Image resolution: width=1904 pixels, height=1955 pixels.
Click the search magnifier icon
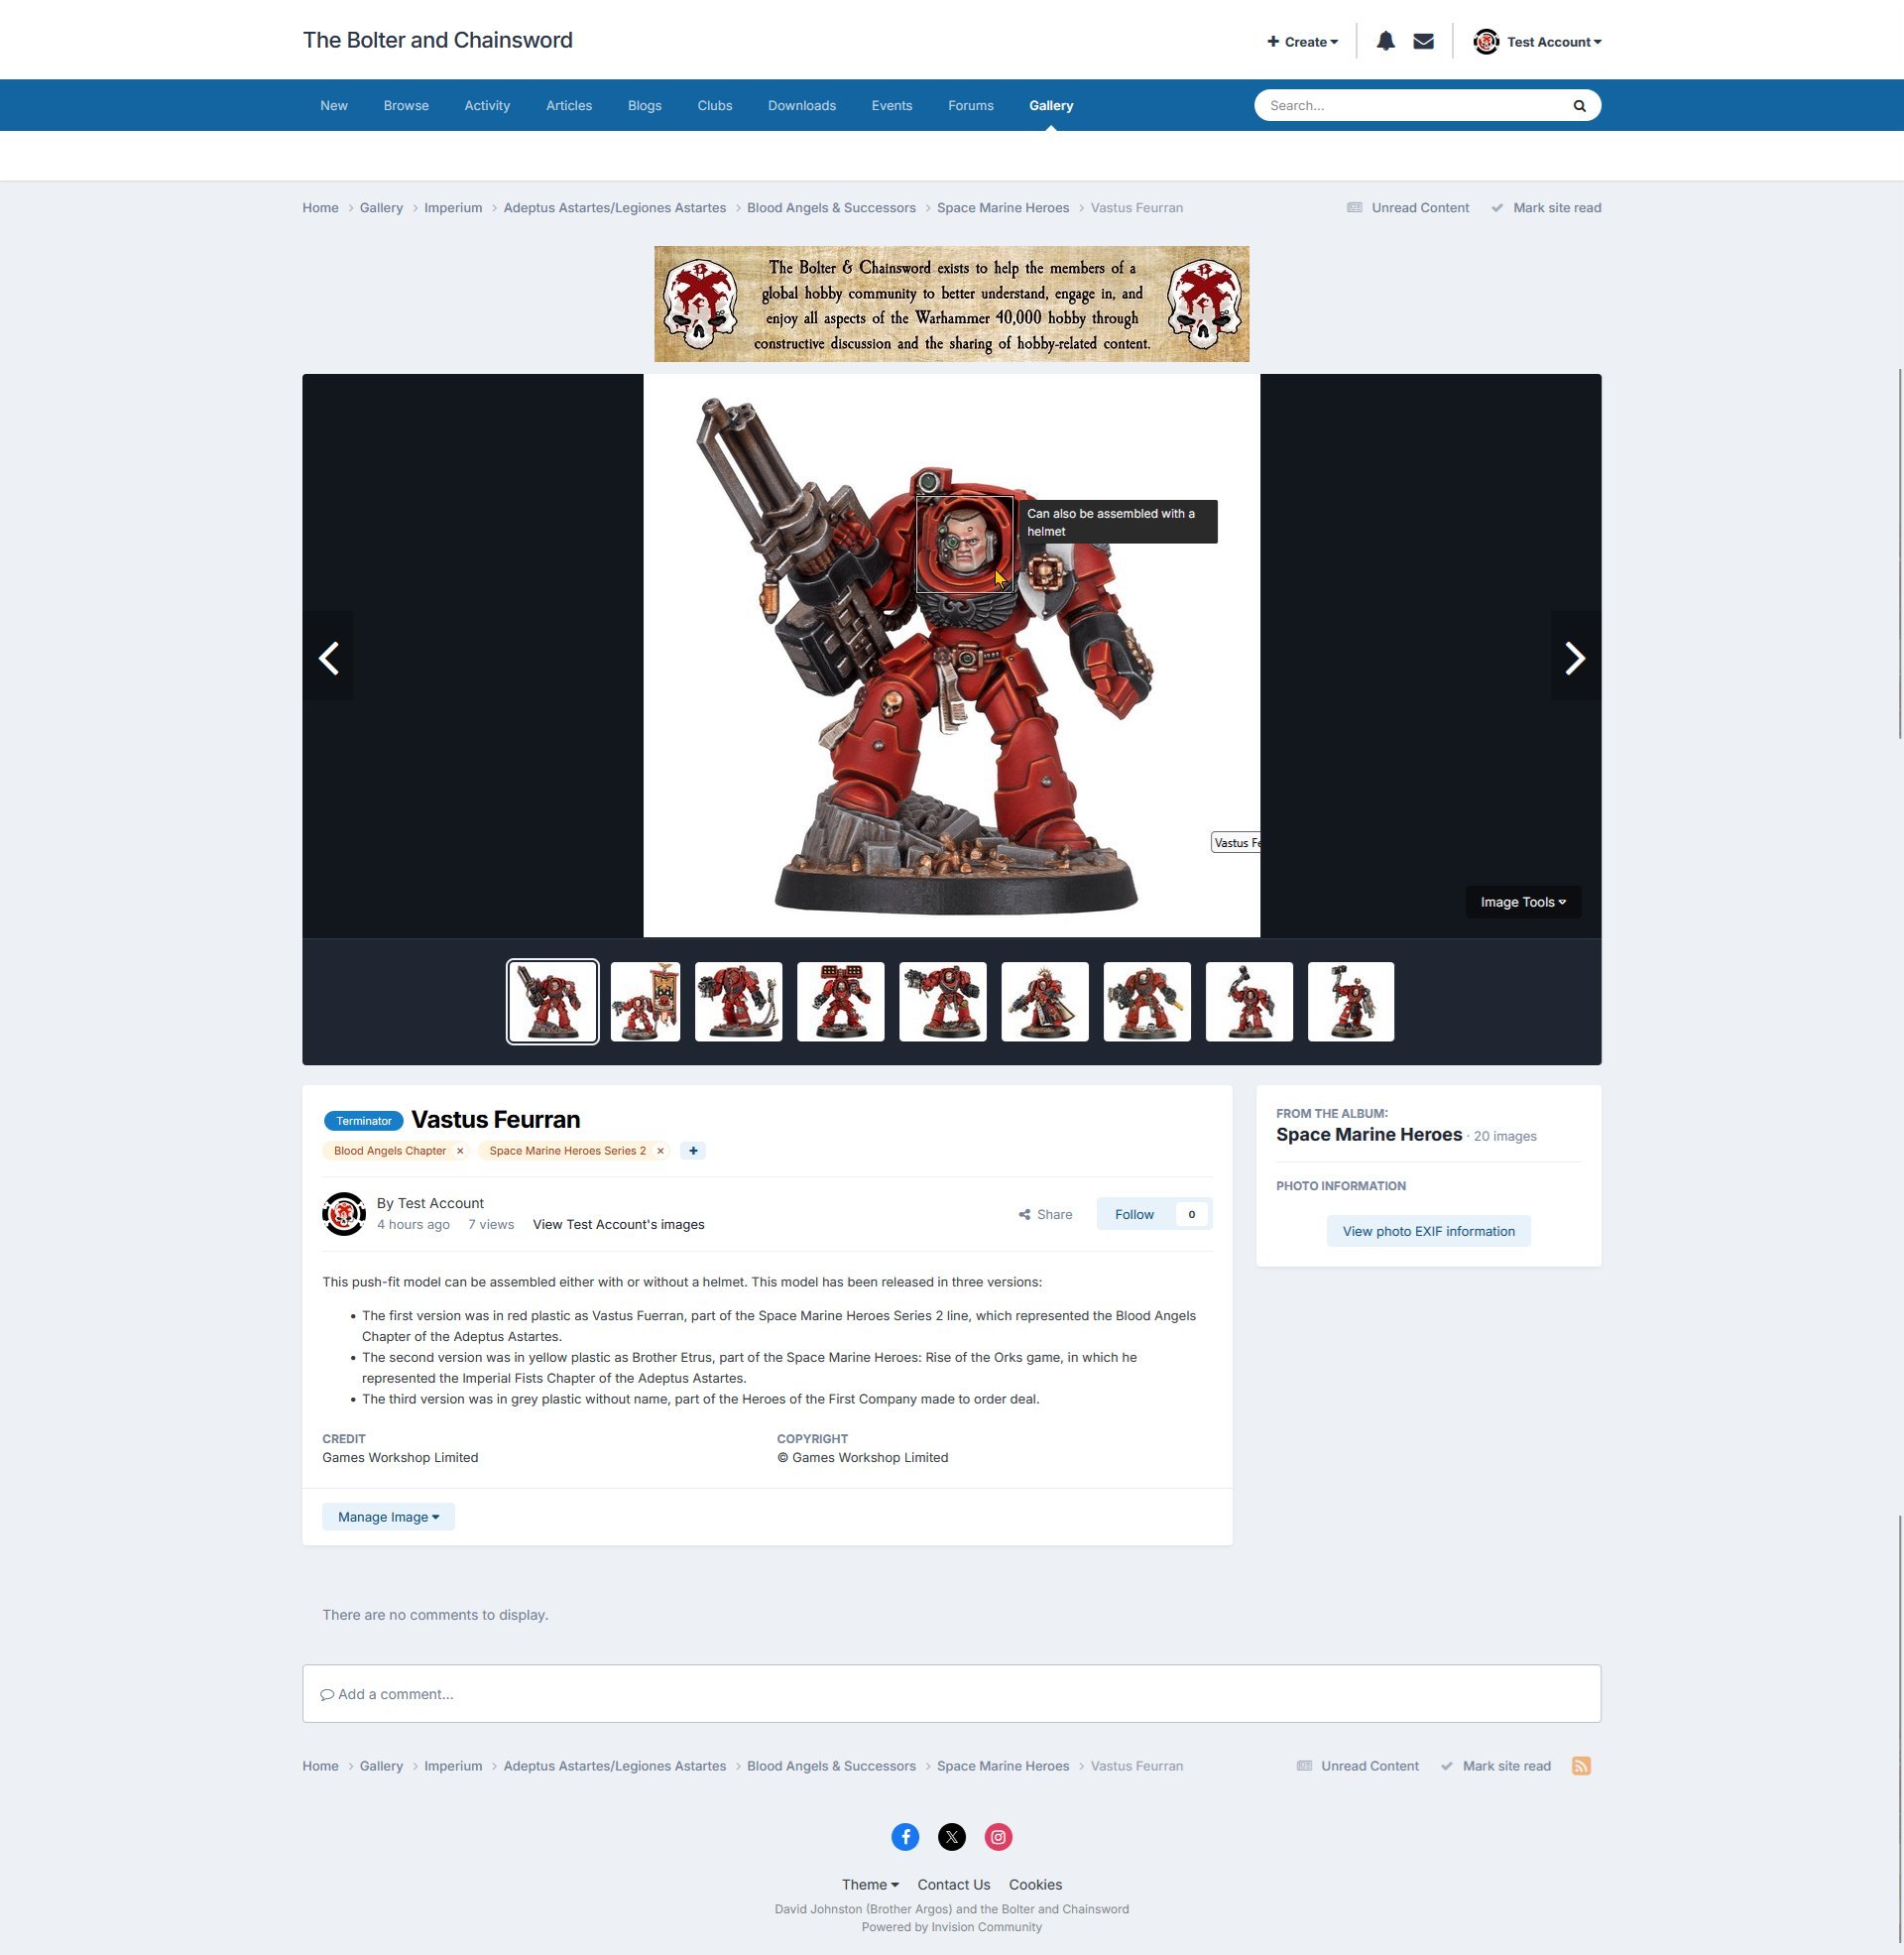click(x=1579, y=106)
